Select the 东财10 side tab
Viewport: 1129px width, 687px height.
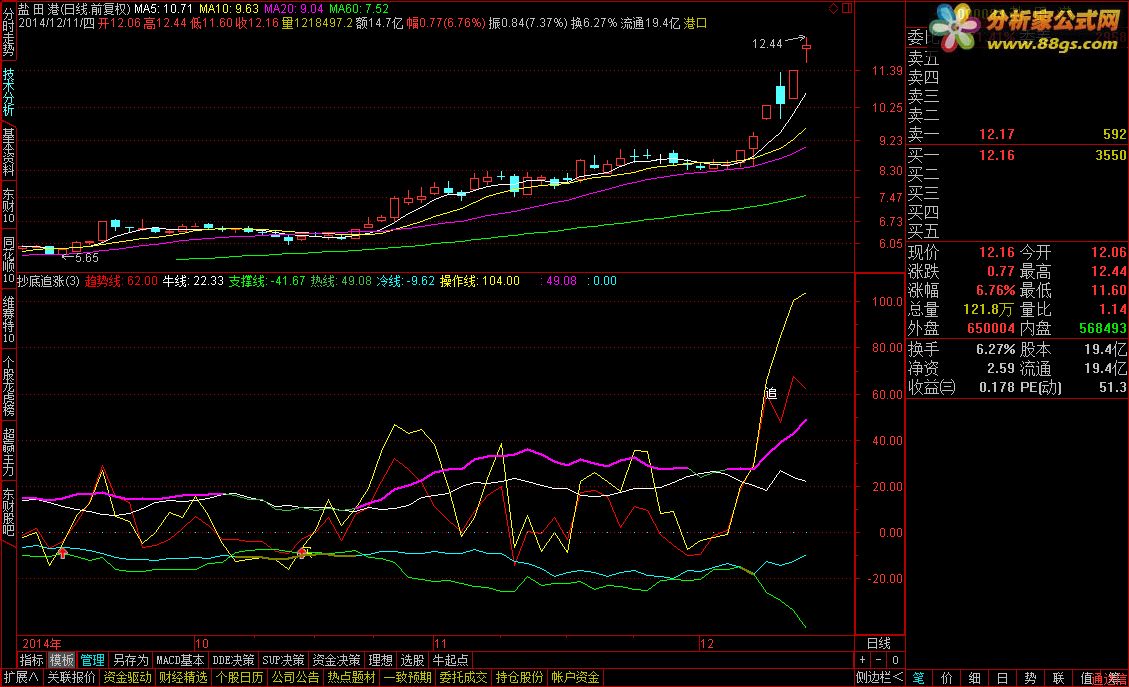click(x=8, y=206)
